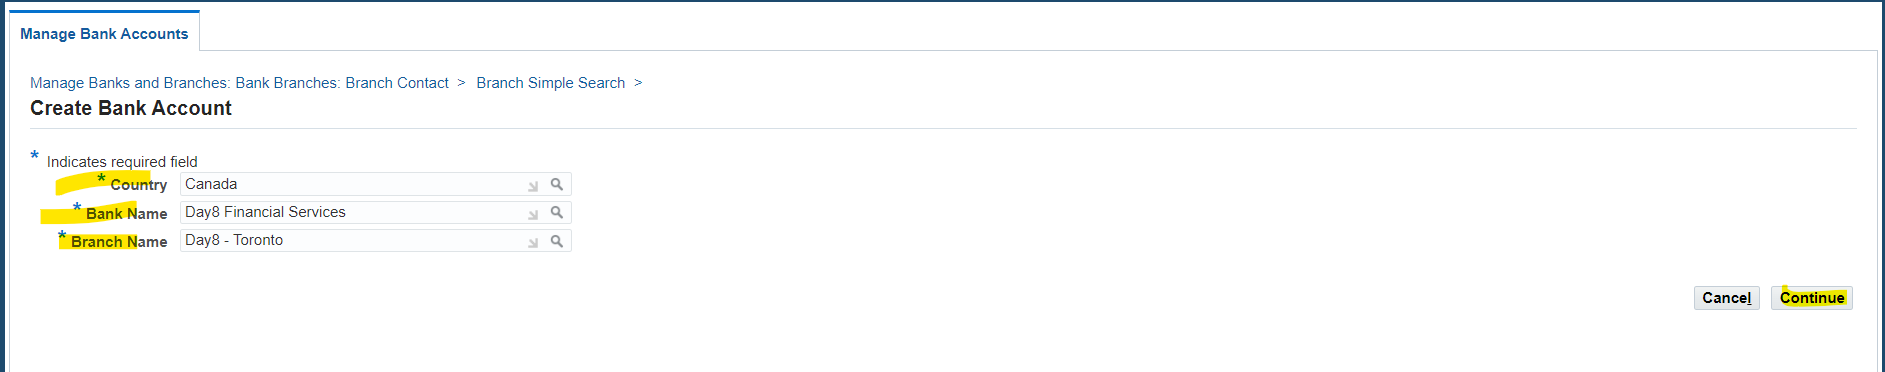Click the Branch Name field's small arrow icon

click(x=533, y=242)
